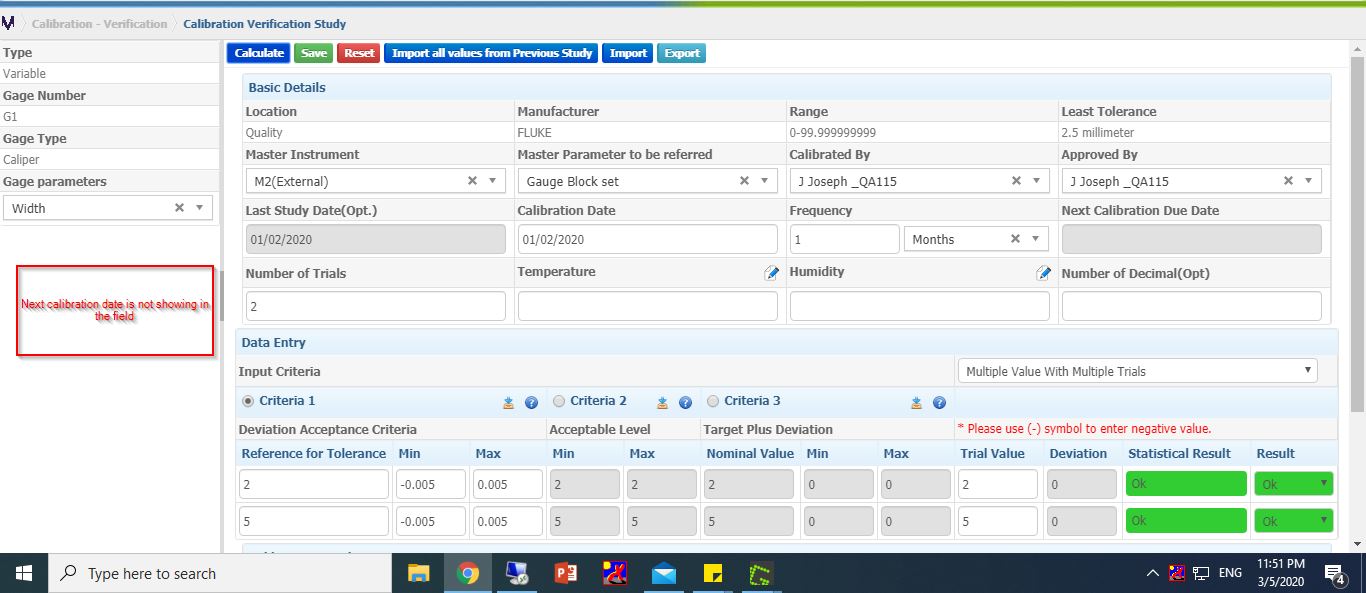Screen dimensions: 1366x593
Task: Click help icon next to Criteria 3
Action: pos(940,403)
